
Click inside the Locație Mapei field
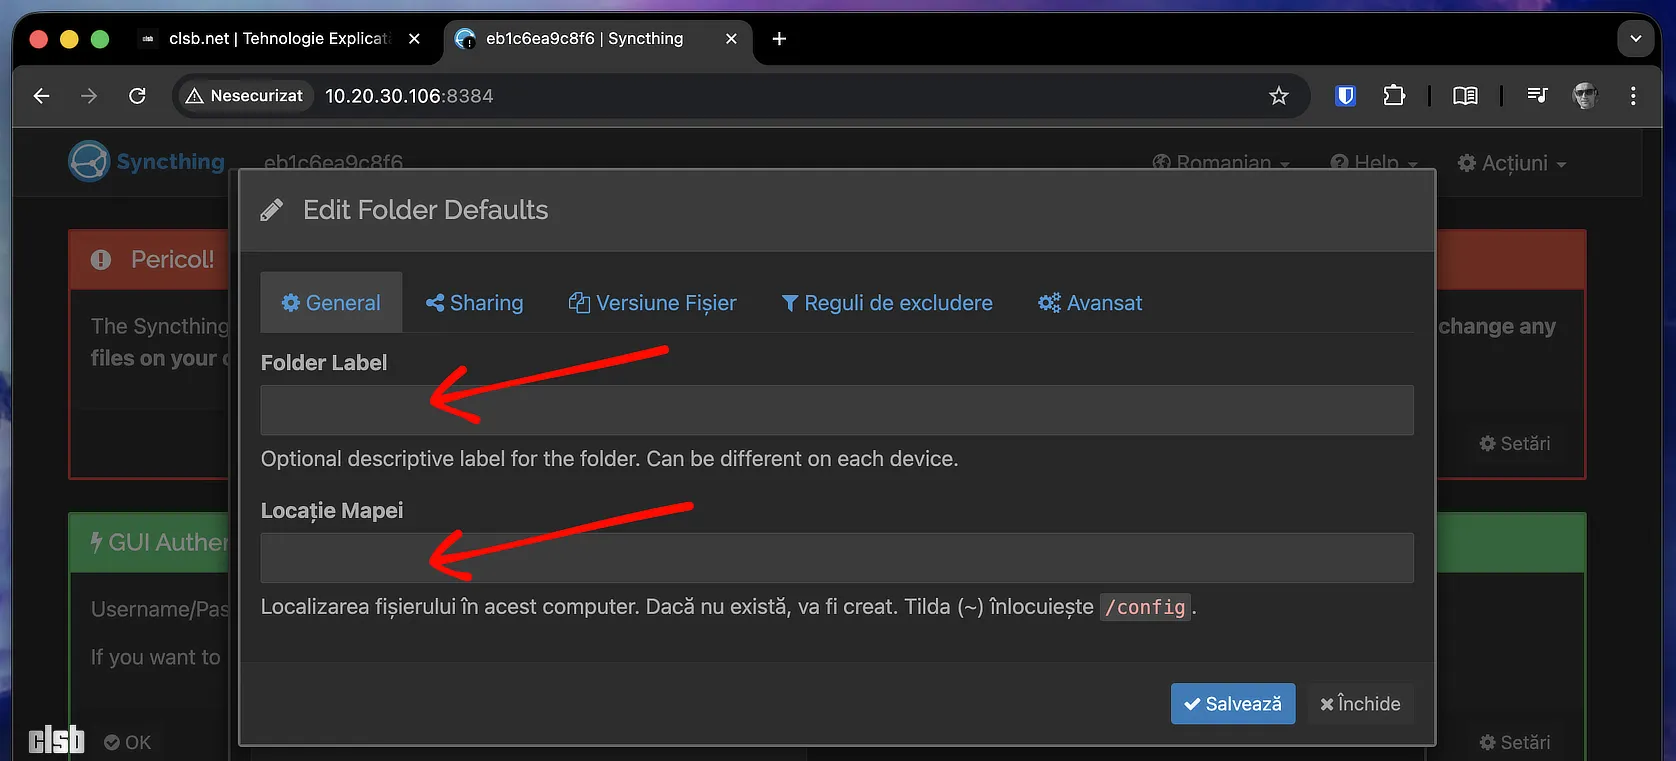click(x=836, y=558)
